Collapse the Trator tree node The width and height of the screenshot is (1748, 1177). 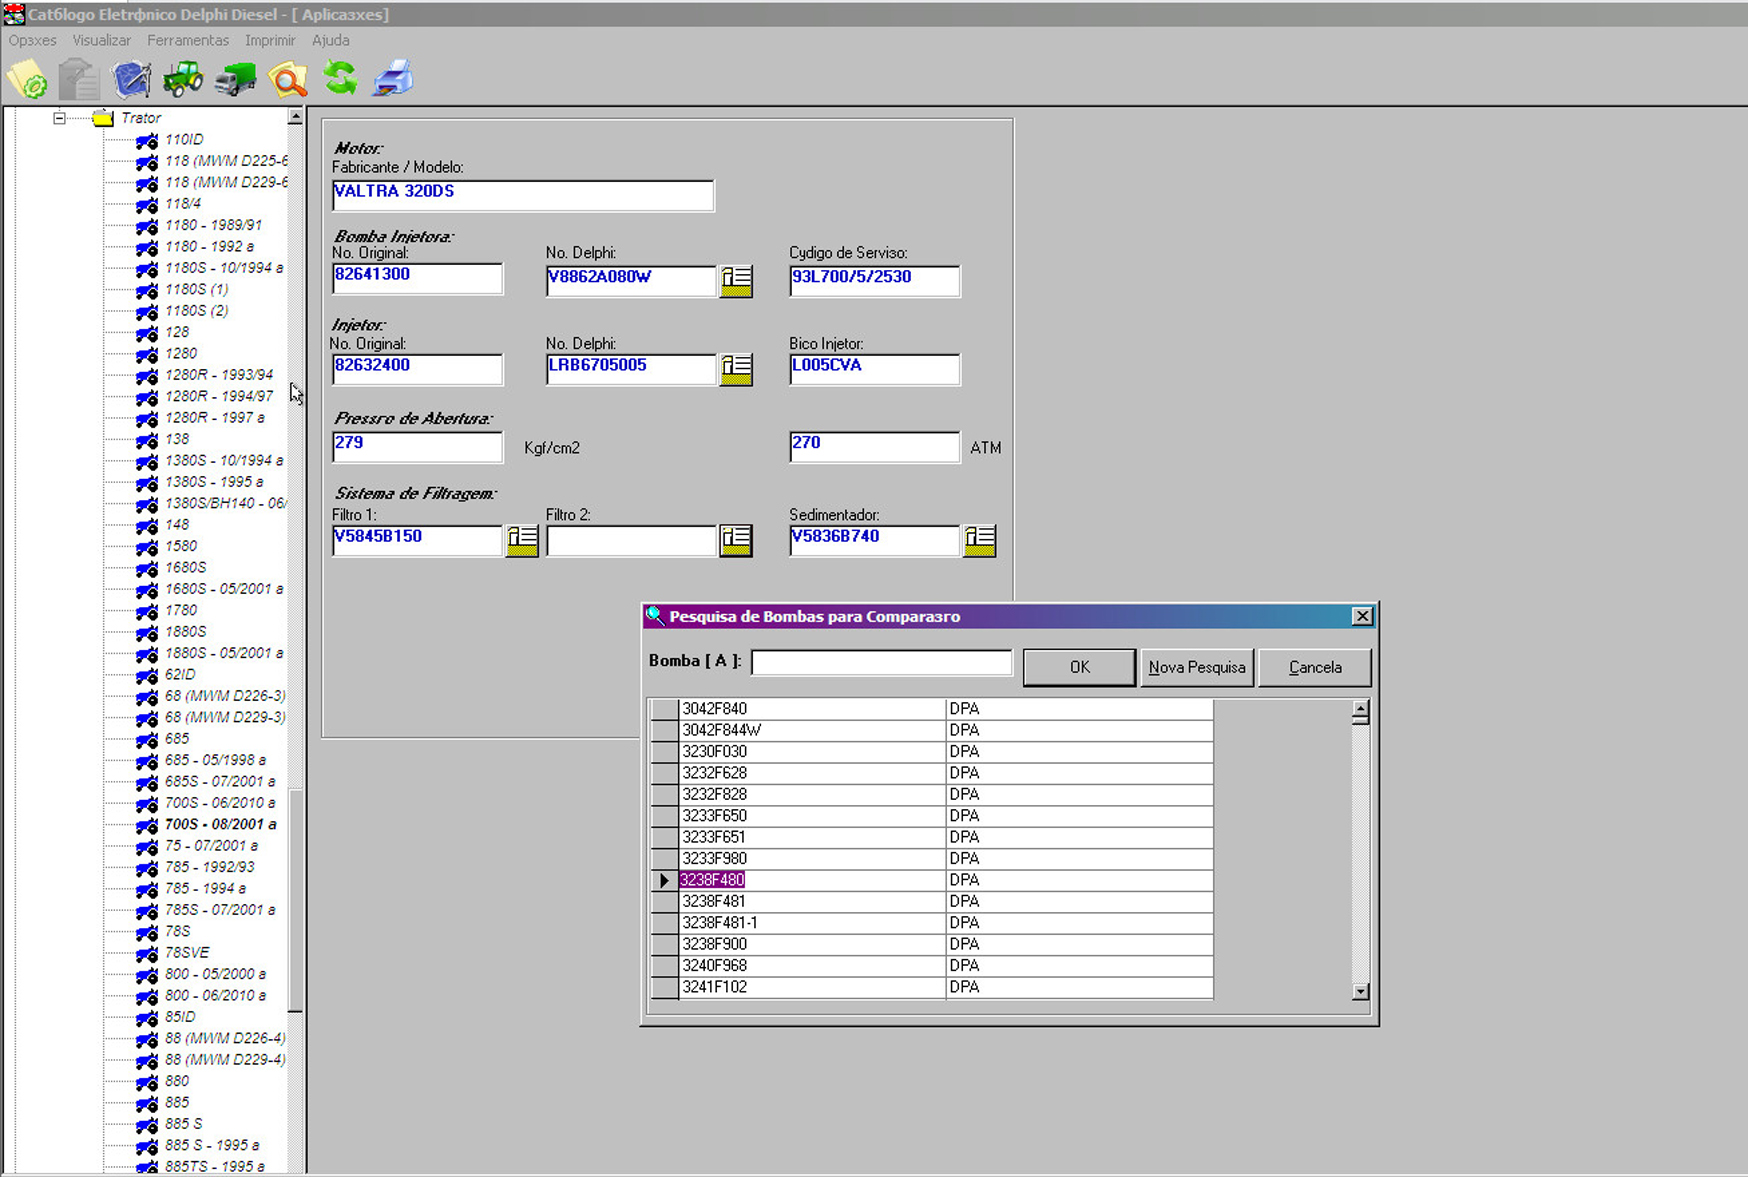tap(59, 118)
